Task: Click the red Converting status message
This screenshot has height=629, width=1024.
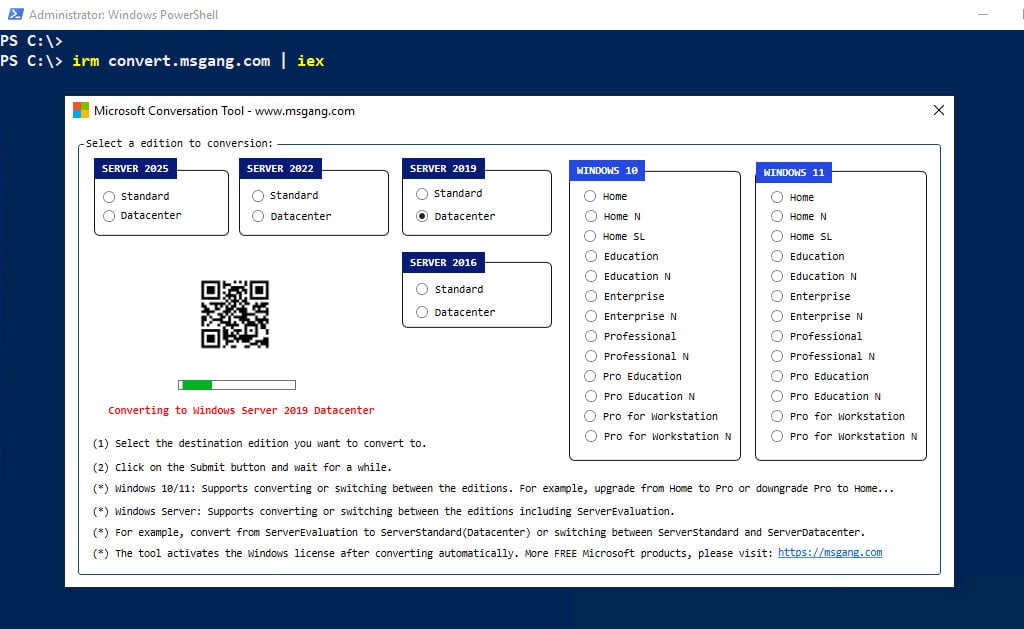Action: click(x=241, y=410)
